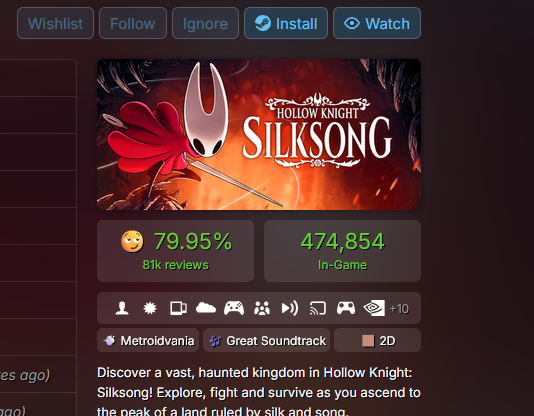This screenshot has height=416, width=534.
Task: Open the Great Soundtrack tag
Action: [x=267, y=340]
